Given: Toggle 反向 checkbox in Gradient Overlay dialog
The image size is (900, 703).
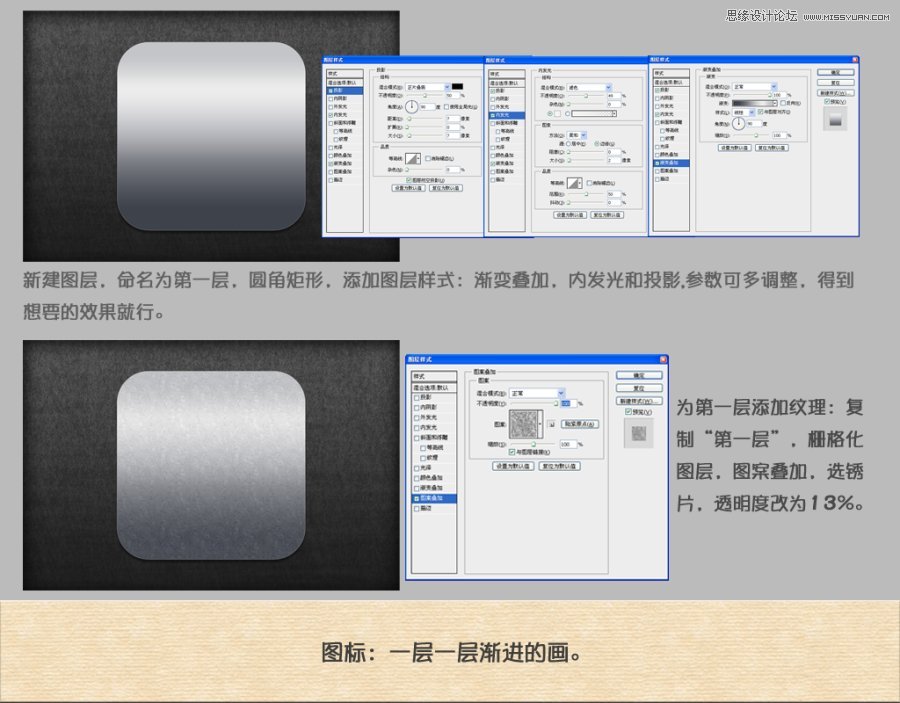Looking at the screenshot, I should point(783,103).
